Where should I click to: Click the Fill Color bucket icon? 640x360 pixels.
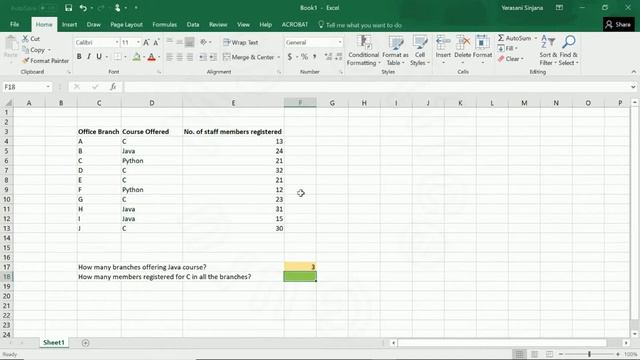coord(136,57)
